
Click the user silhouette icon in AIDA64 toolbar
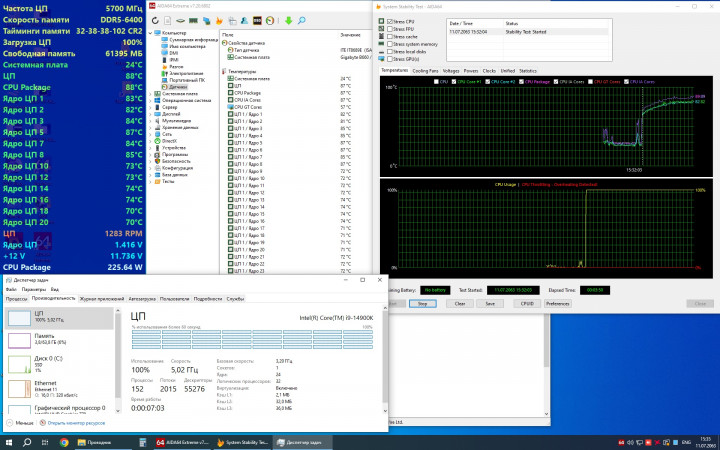(x=245, y=21)
